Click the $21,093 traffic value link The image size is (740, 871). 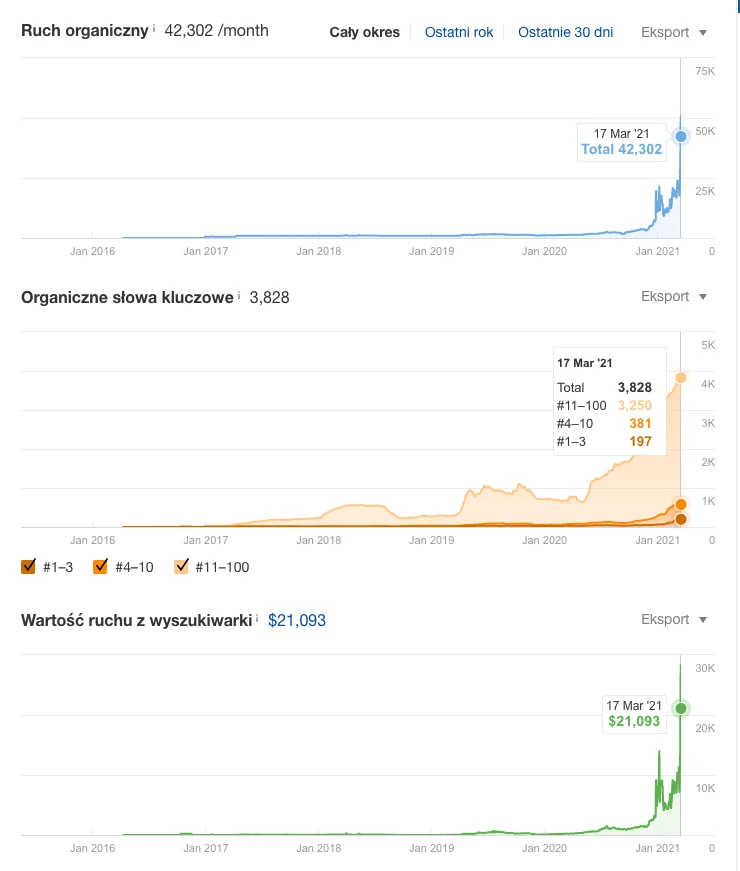point(297,620)
